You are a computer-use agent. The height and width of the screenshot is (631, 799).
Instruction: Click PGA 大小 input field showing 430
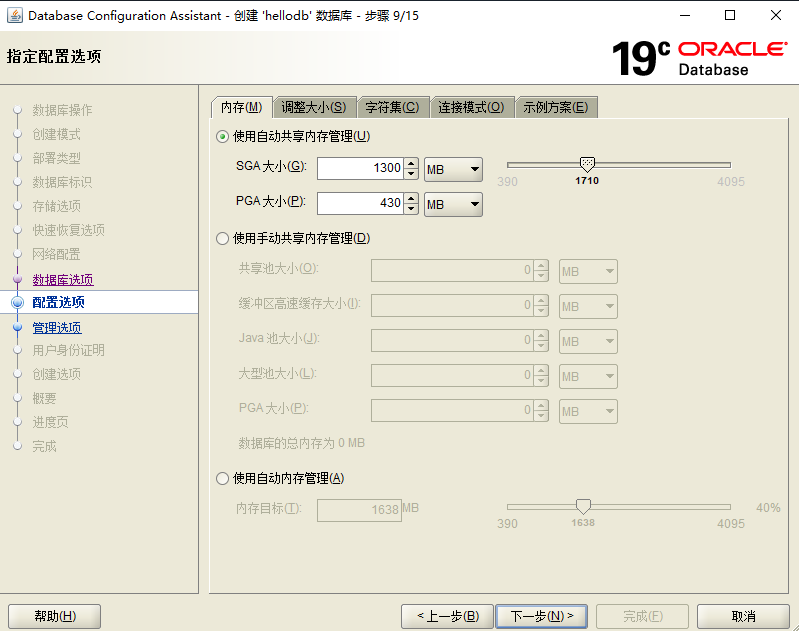[361, 203]
